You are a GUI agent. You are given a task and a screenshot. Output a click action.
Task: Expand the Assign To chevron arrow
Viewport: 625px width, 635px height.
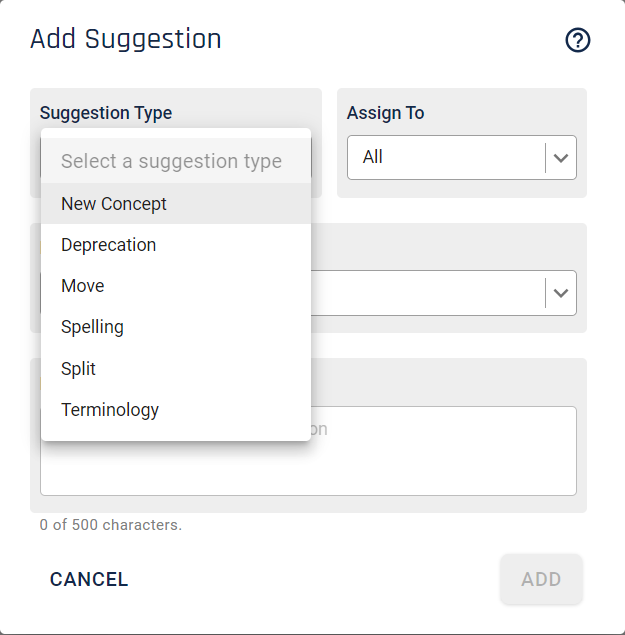pos(561,158)
